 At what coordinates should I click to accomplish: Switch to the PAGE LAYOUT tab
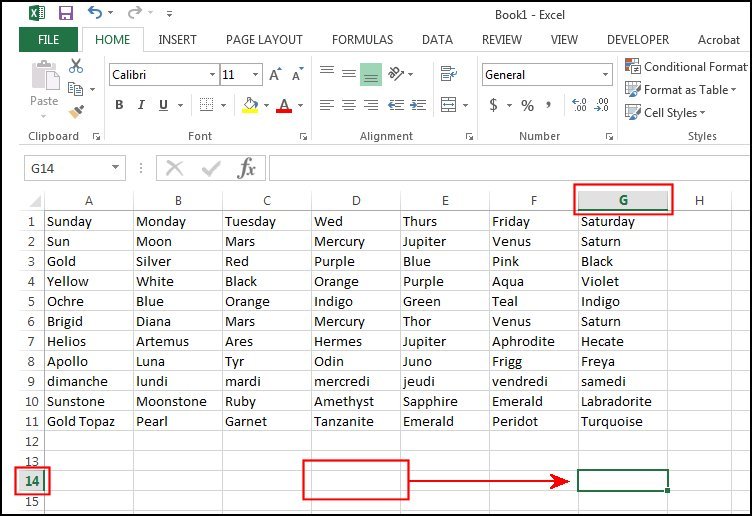click(x=264, y=40)
